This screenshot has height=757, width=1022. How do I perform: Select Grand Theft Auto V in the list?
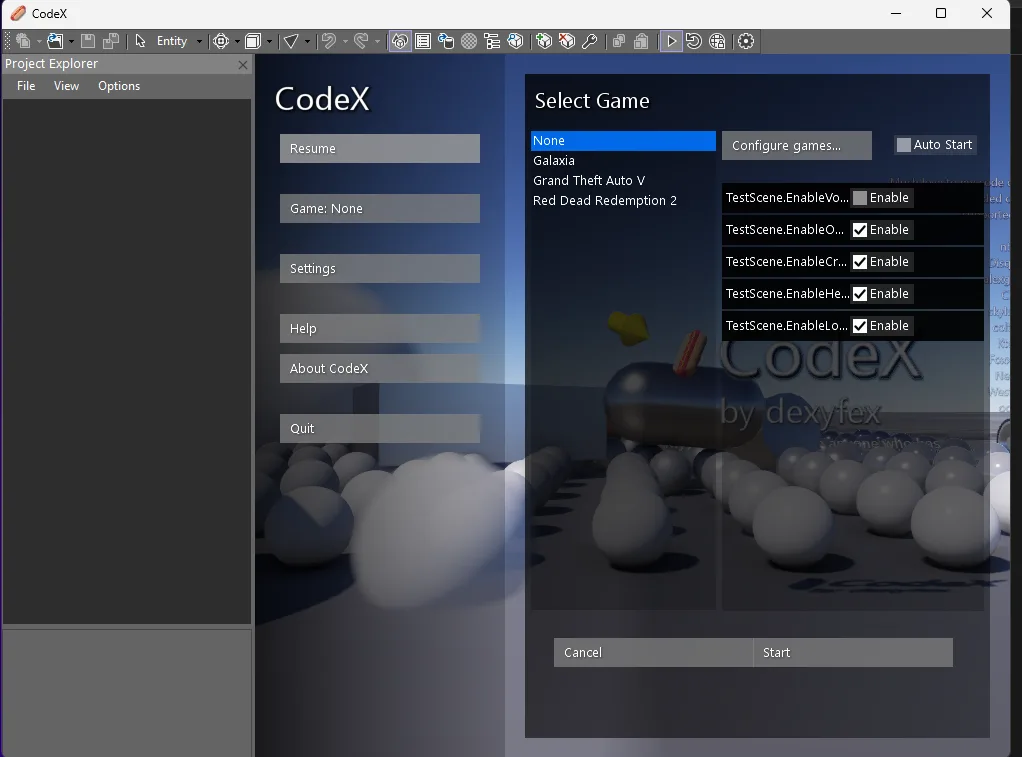tap(623, 181)
